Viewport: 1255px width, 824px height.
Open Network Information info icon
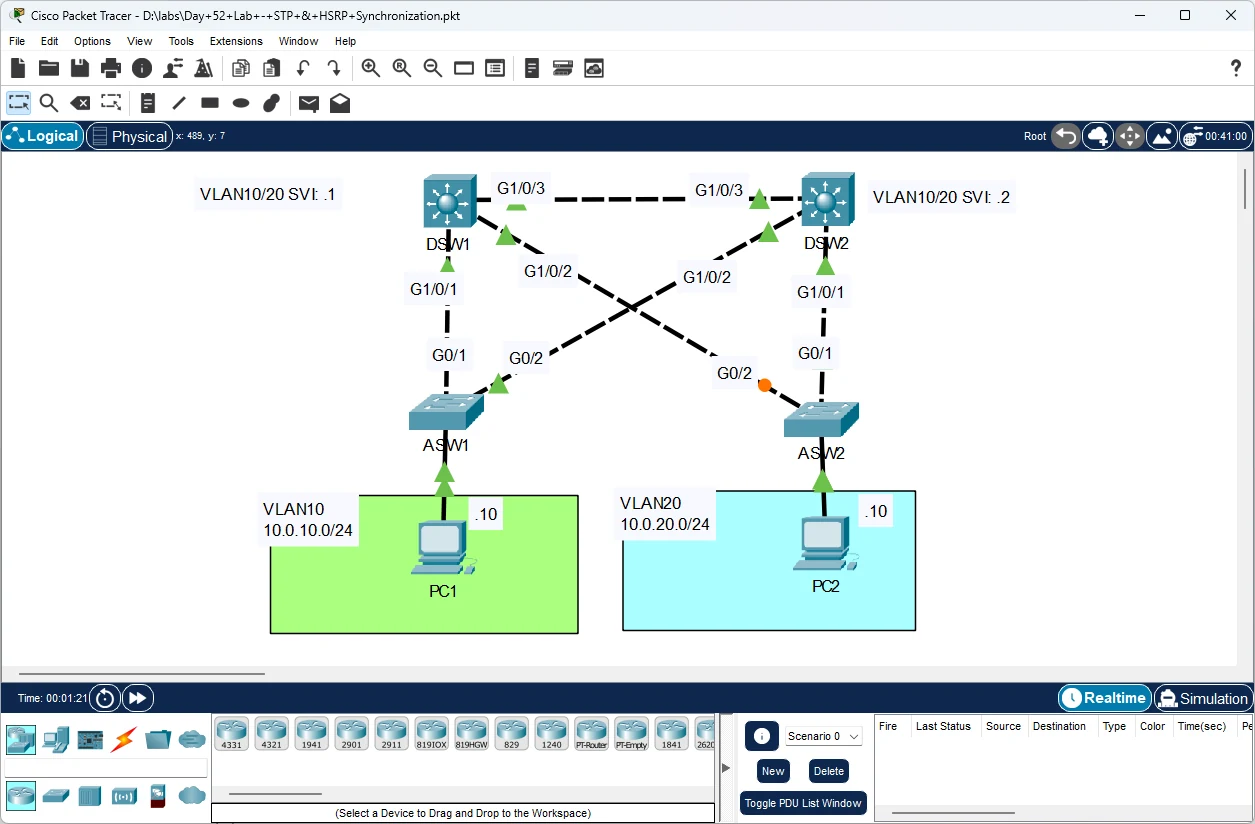tap(142, 68)
